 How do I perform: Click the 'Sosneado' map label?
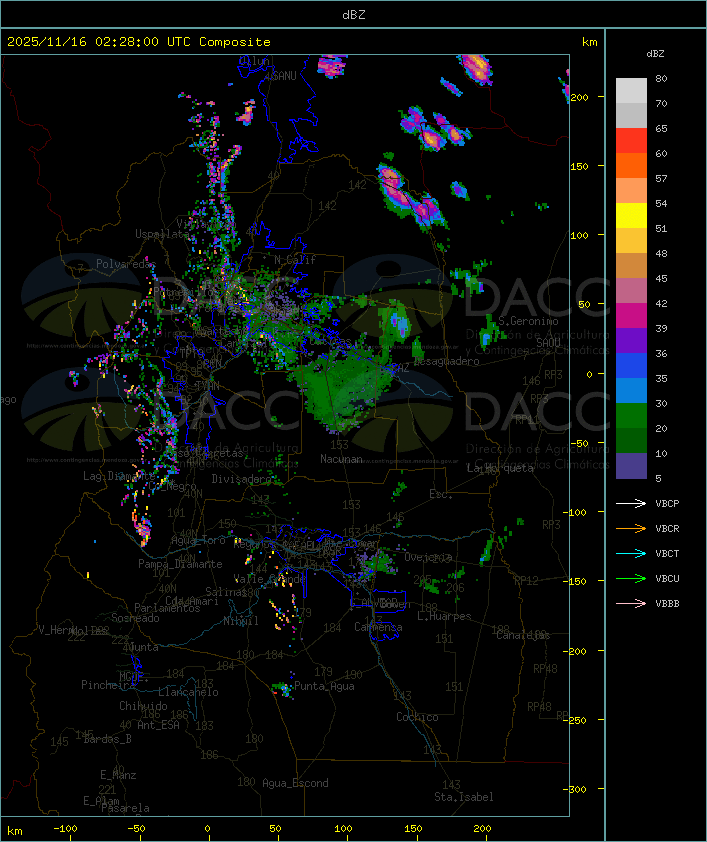pos(135,618)
